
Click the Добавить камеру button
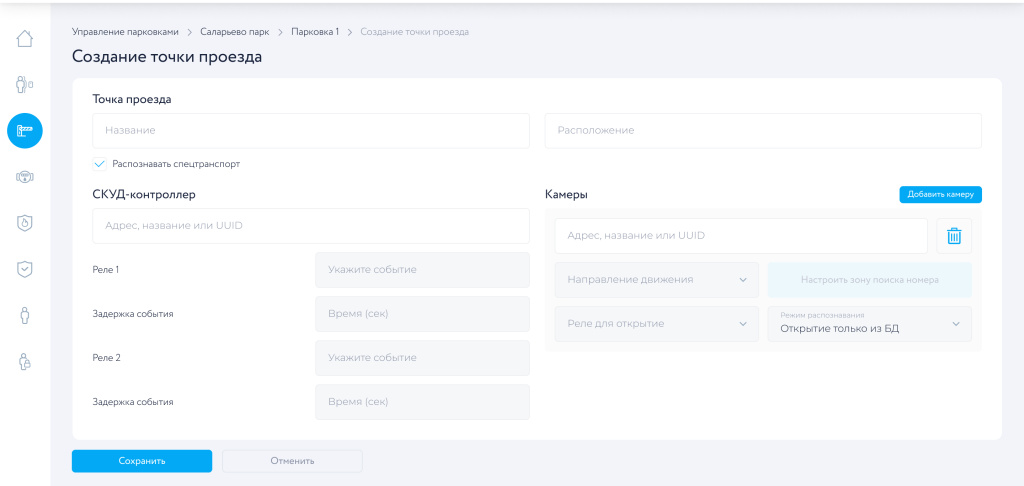pyautogui.click(x=940, y=195)
